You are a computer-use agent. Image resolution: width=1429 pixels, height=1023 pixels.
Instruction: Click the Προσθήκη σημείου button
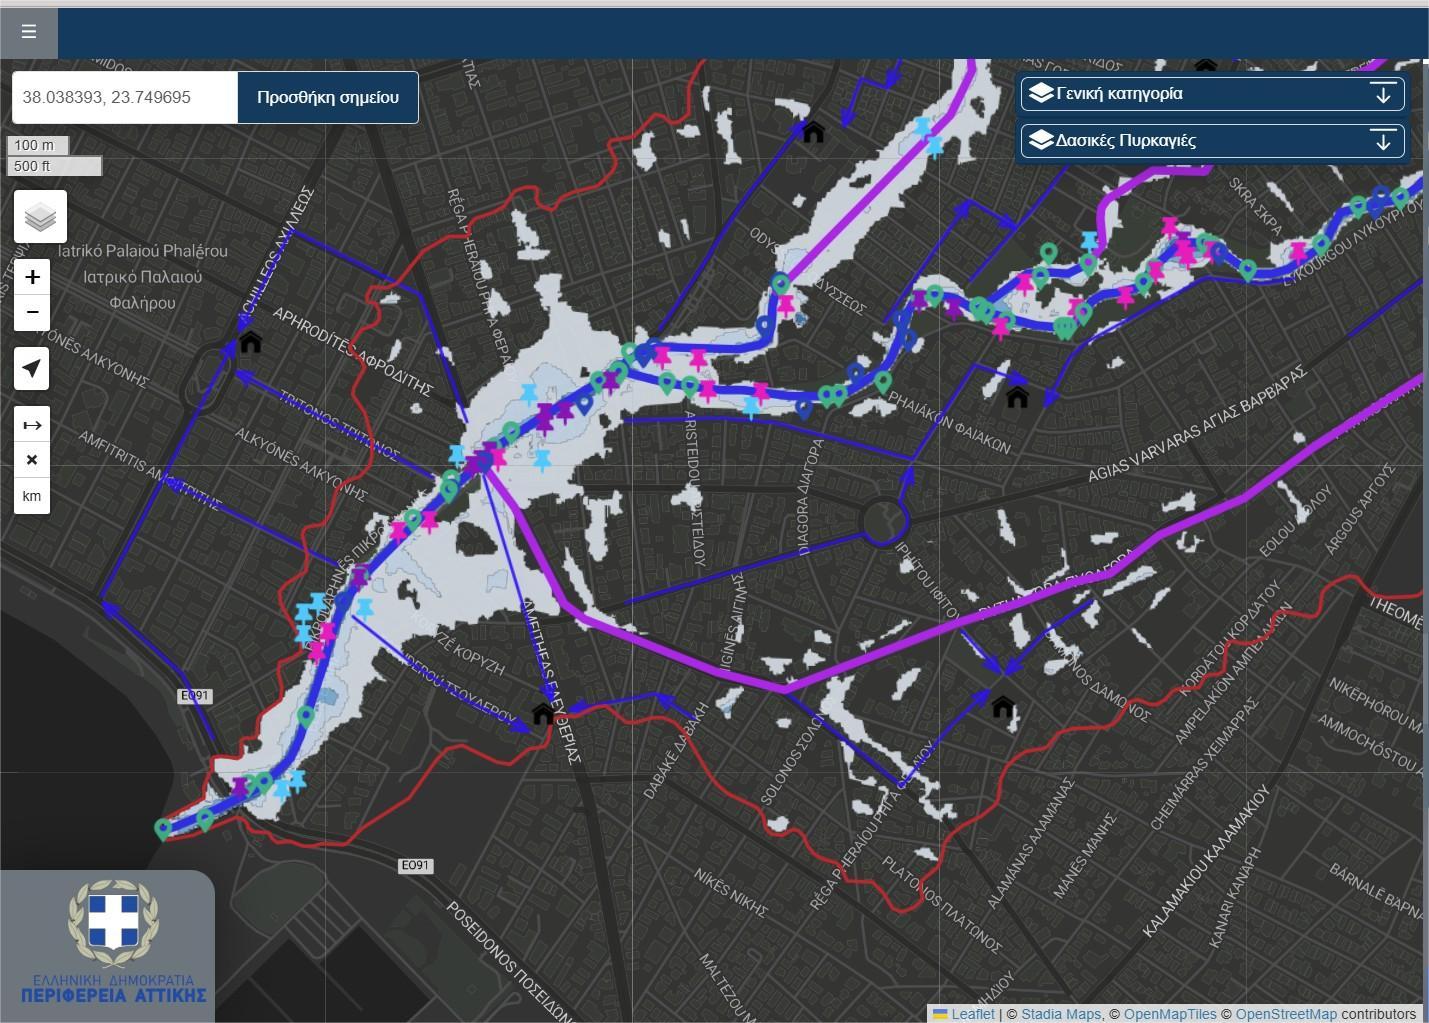point(327,97)
